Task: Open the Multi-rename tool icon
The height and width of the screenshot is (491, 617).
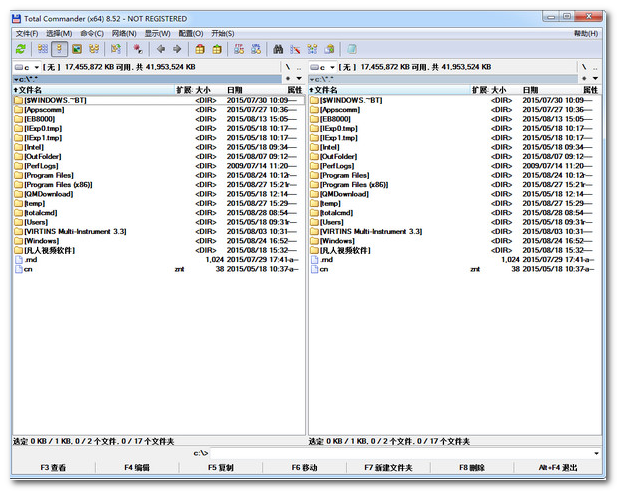Action: 295,49
